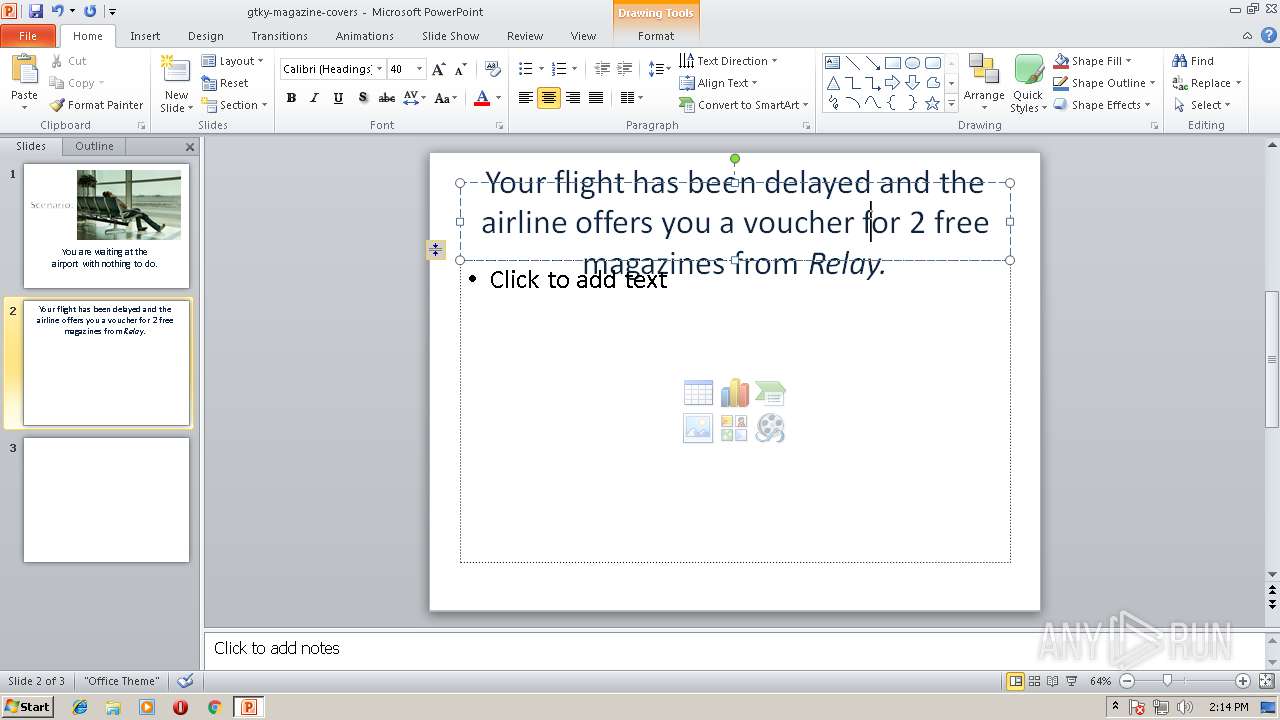The height and width of the screenshot is (720, 1280).
Task: Align text left
Action: pos(525,98)
